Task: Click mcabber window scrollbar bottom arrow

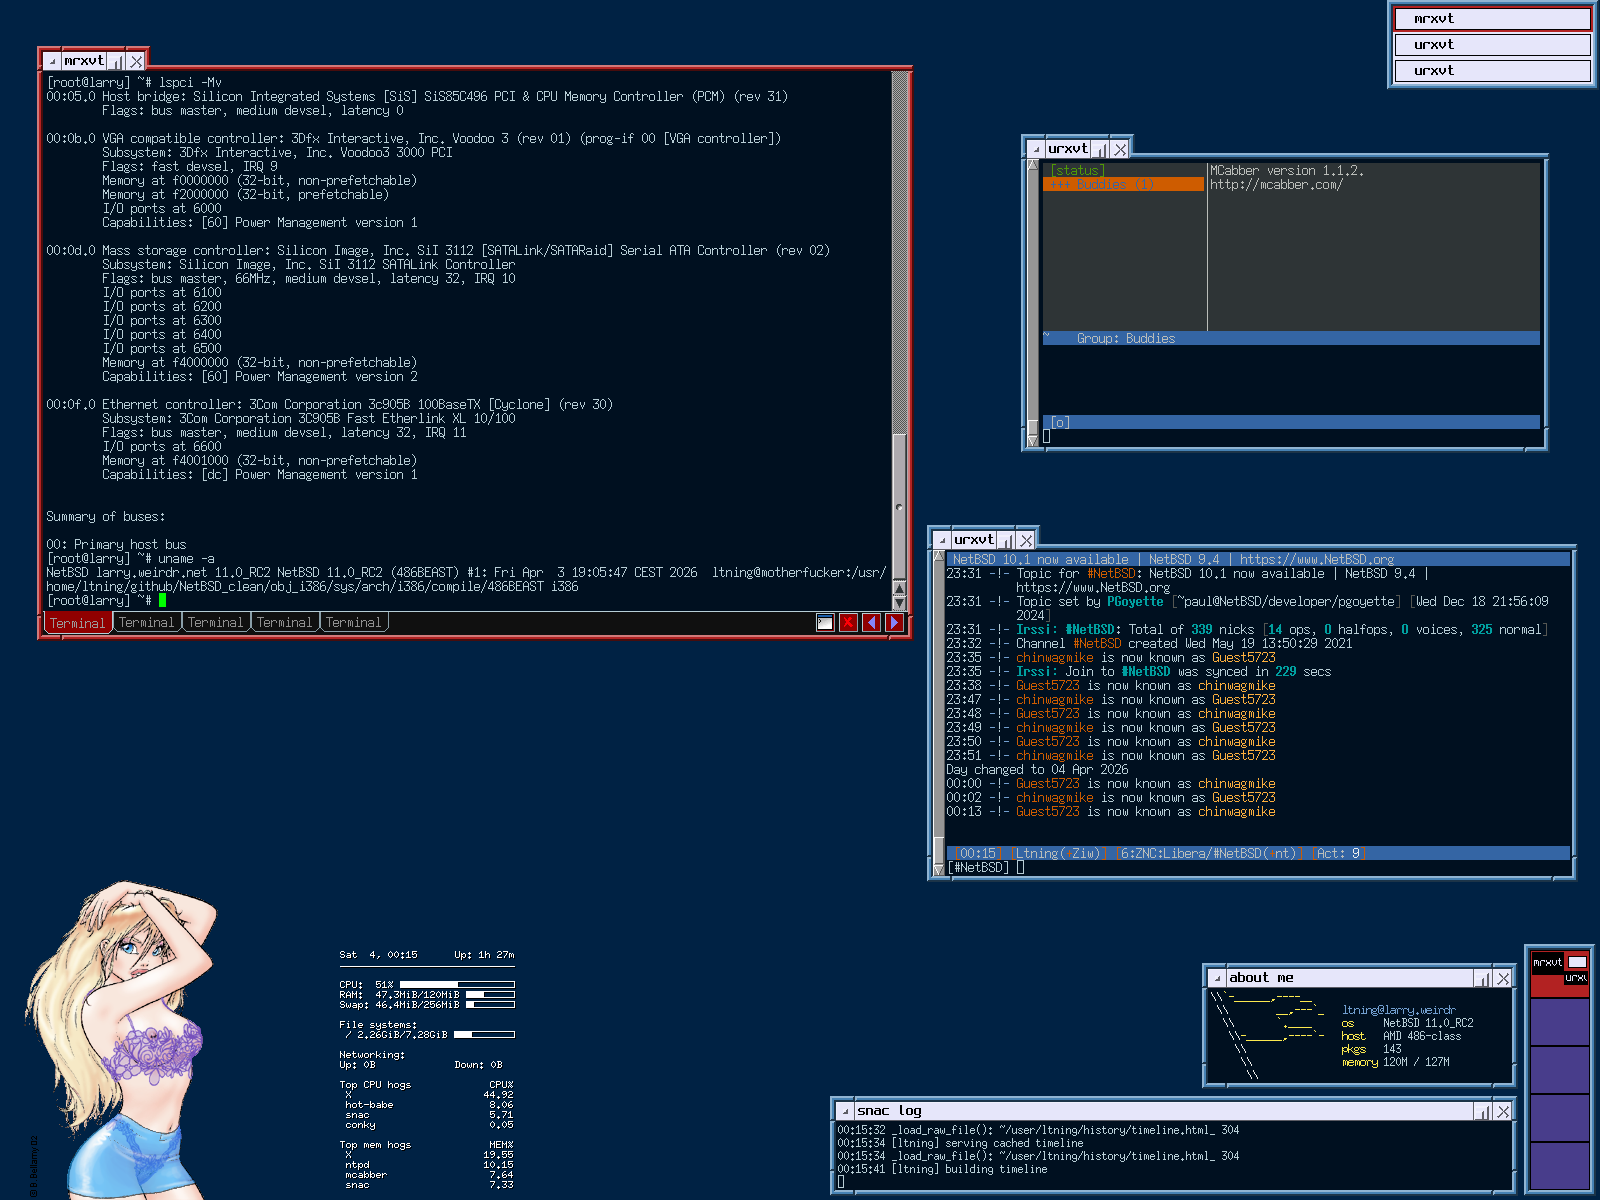Action: point(1033,440)
